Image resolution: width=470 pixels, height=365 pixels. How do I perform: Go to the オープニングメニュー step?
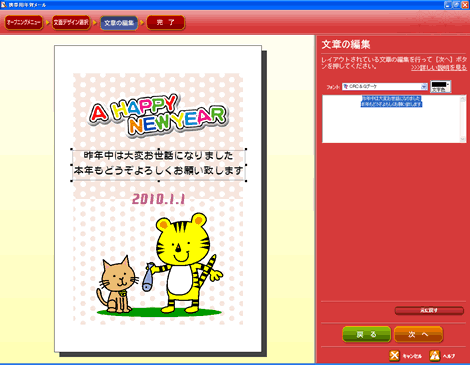click(x=24, y=23)
